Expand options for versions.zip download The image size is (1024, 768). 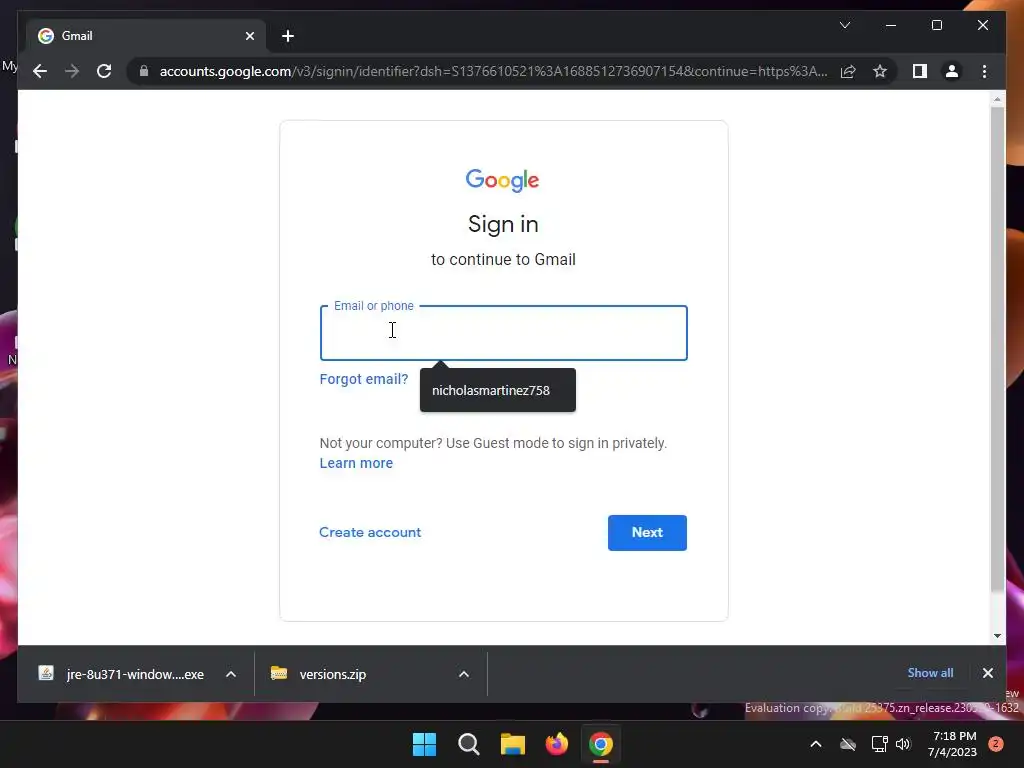pos(464,674)
